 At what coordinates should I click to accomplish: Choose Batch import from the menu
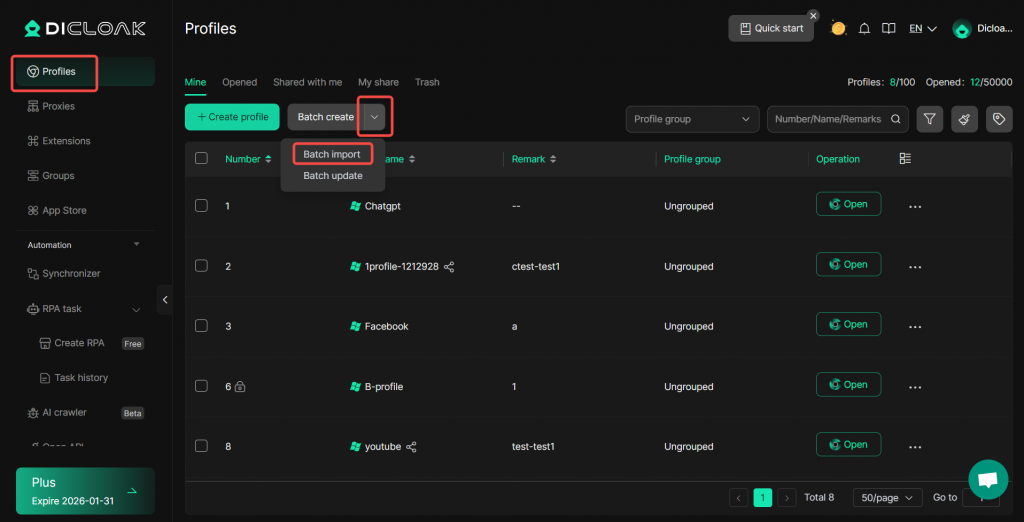pos(332,154)
